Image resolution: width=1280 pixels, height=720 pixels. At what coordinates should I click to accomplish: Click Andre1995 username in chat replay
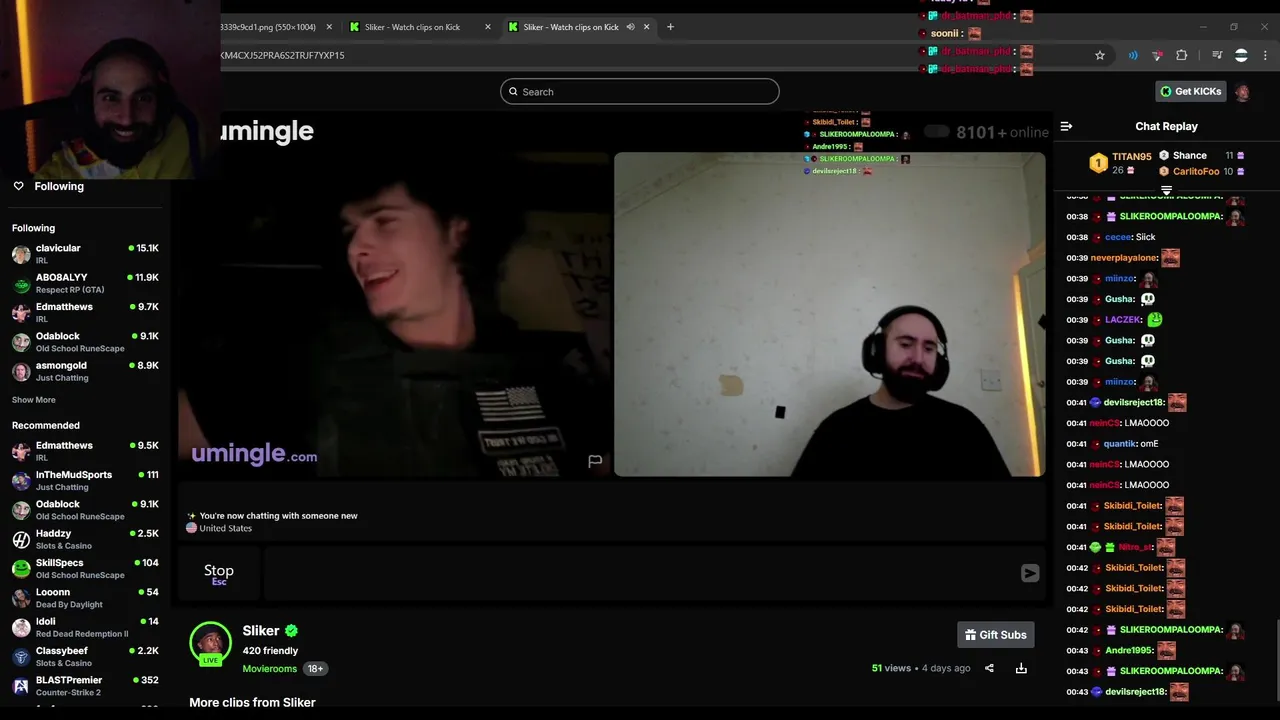[x=1130, y=650]
